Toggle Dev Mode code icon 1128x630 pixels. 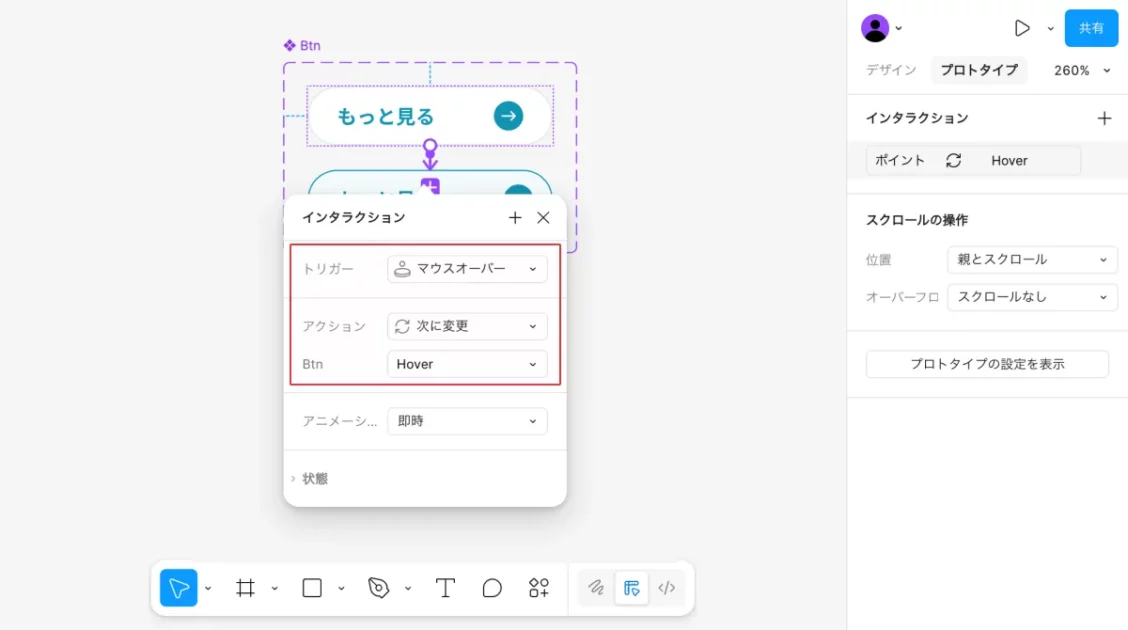pos(667,588)
